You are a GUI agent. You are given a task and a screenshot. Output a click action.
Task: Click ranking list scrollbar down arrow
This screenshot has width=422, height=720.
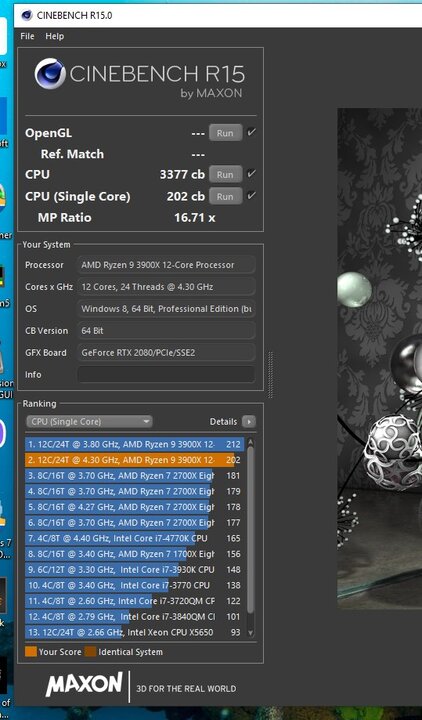250,633
